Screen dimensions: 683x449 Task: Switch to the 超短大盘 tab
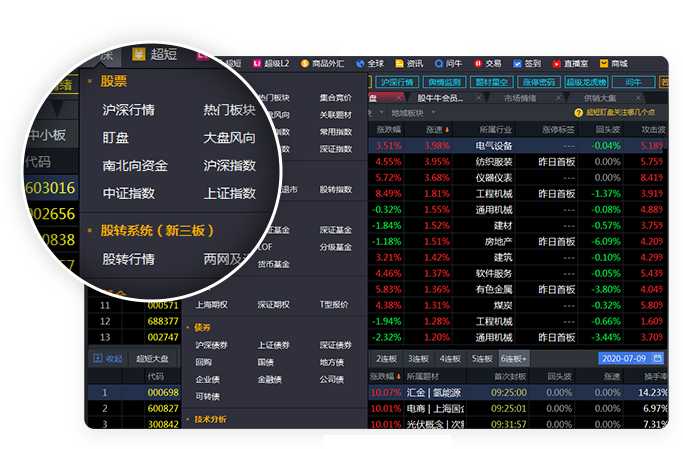click(x=152, y=358)
